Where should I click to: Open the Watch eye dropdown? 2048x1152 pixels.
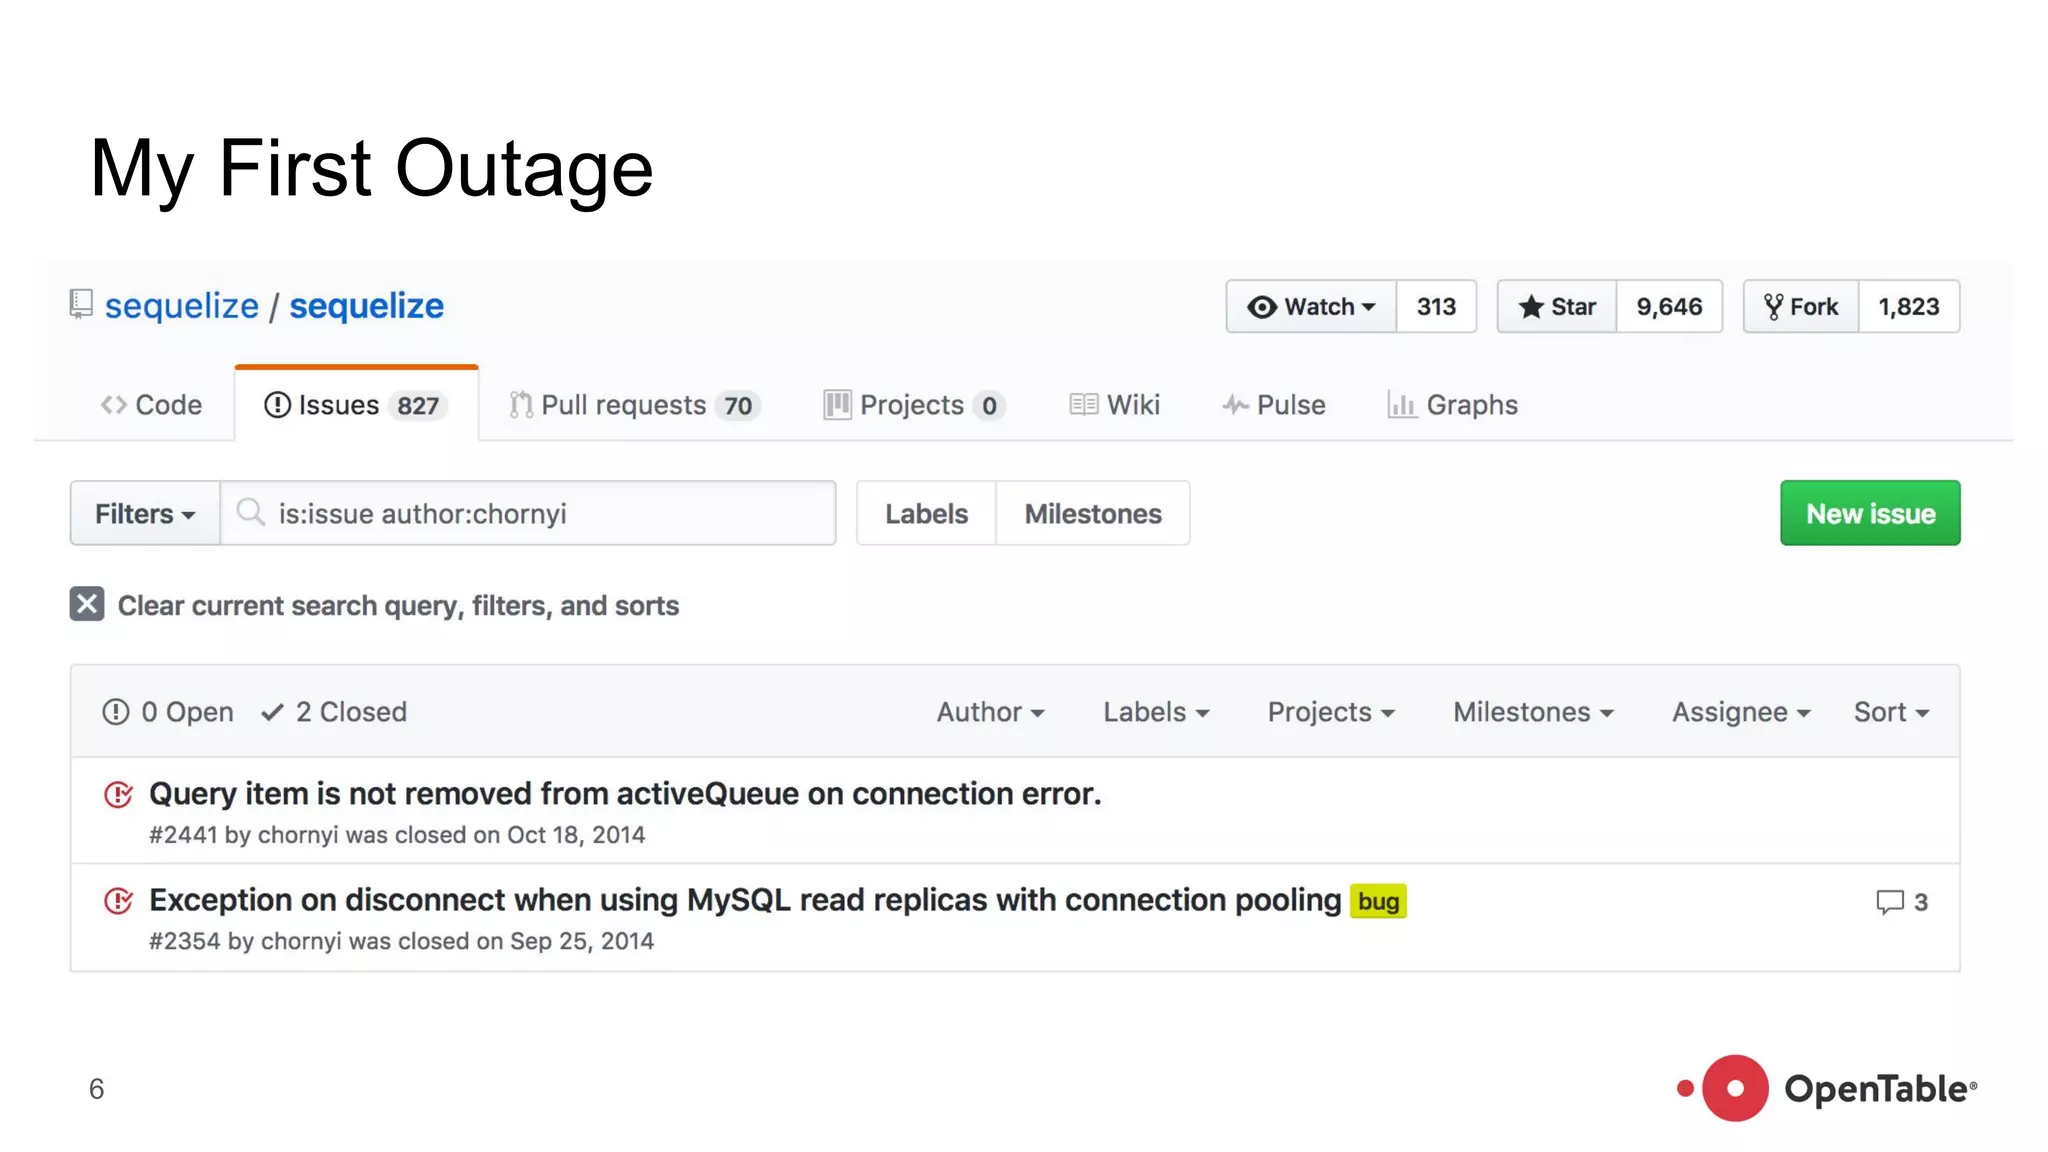pyautogui.click(x=1311, y=307)
